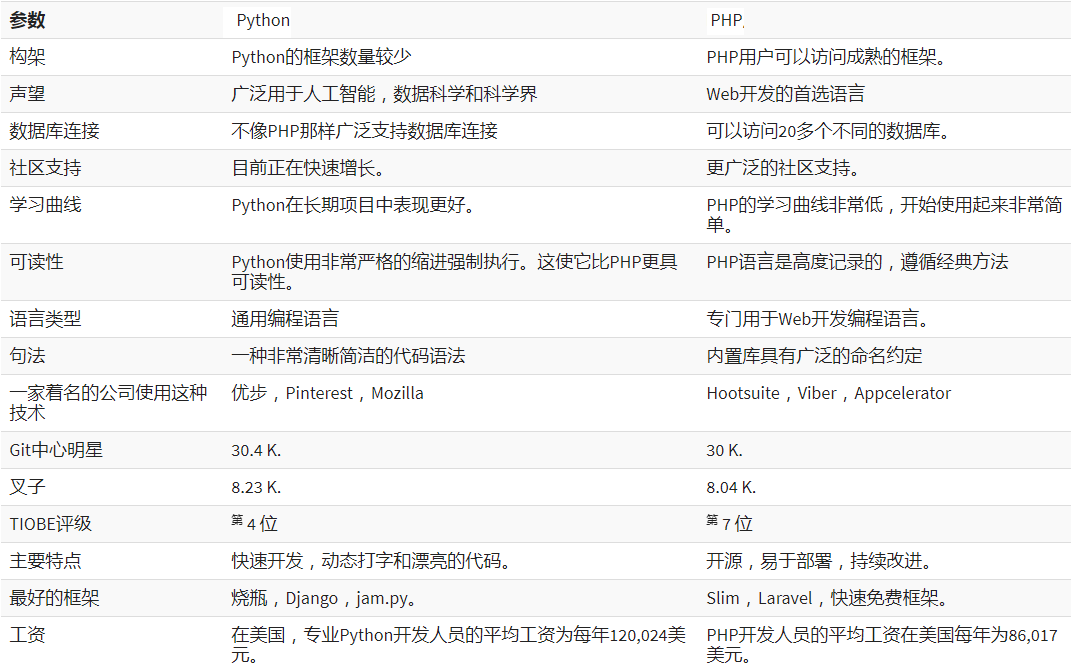Click the Python column header
1071x672 pixels.
tap(263, 20)
